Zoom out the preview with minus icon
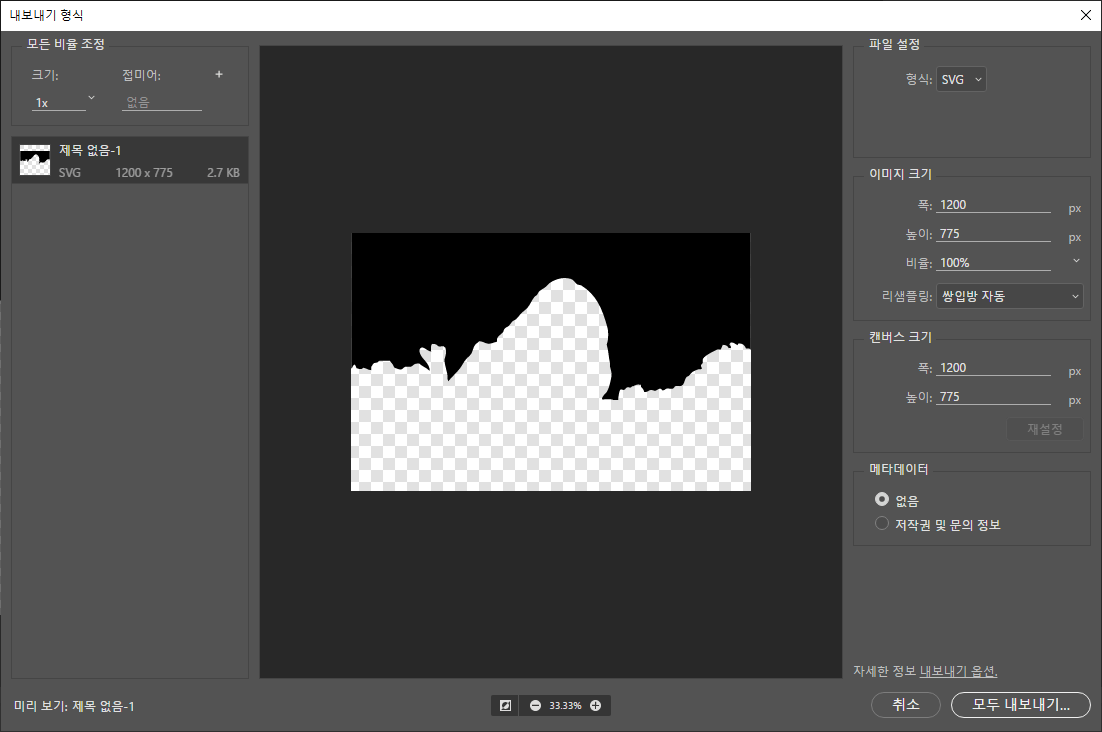 point(535,705)
